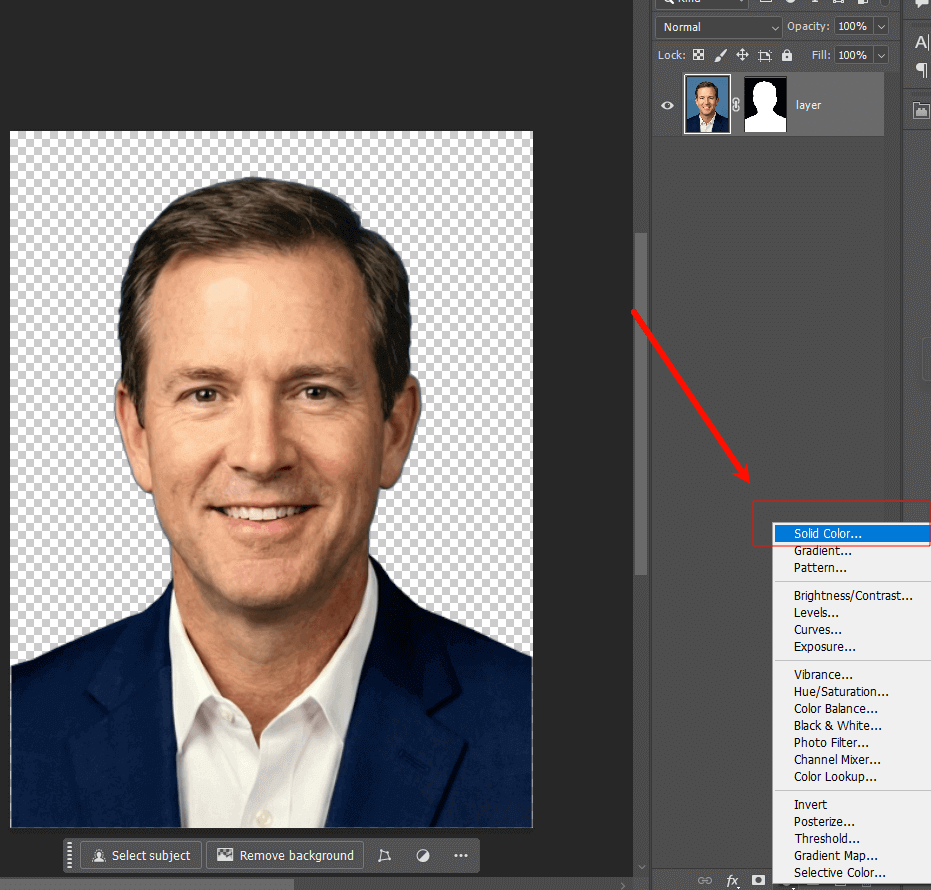Enable lock transparent pixels in Layers panel
The height and width of the screenshot is (890, 931).
coord(698,55)
